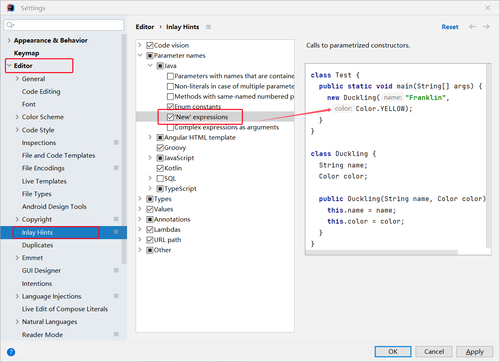The height and width of the screenshot is (362, 500).
Task: Select the Values row in hints tree
Action: (163, 209)
